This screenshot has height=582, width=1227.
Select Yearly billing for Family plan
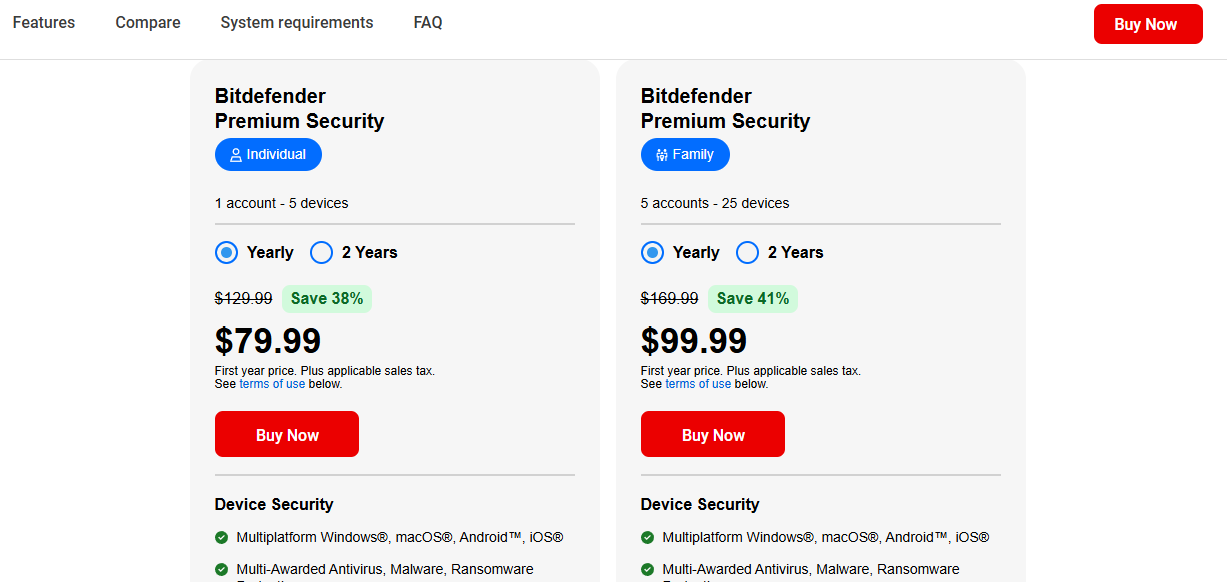tap(653, 253)
